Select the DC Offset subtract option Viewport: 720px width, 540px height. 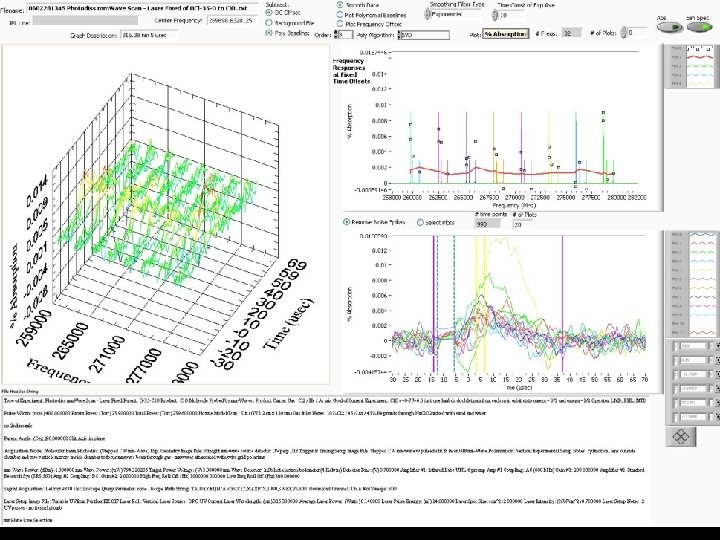pos(269,13)
